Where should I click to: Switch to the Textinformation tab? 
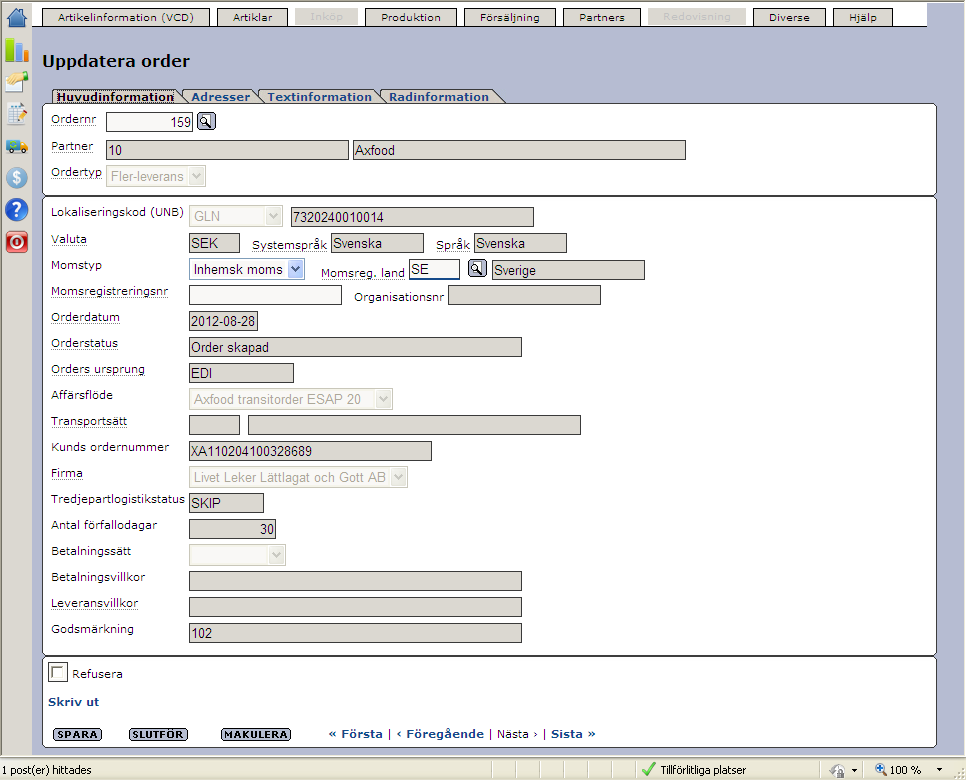tap(320, 97)
